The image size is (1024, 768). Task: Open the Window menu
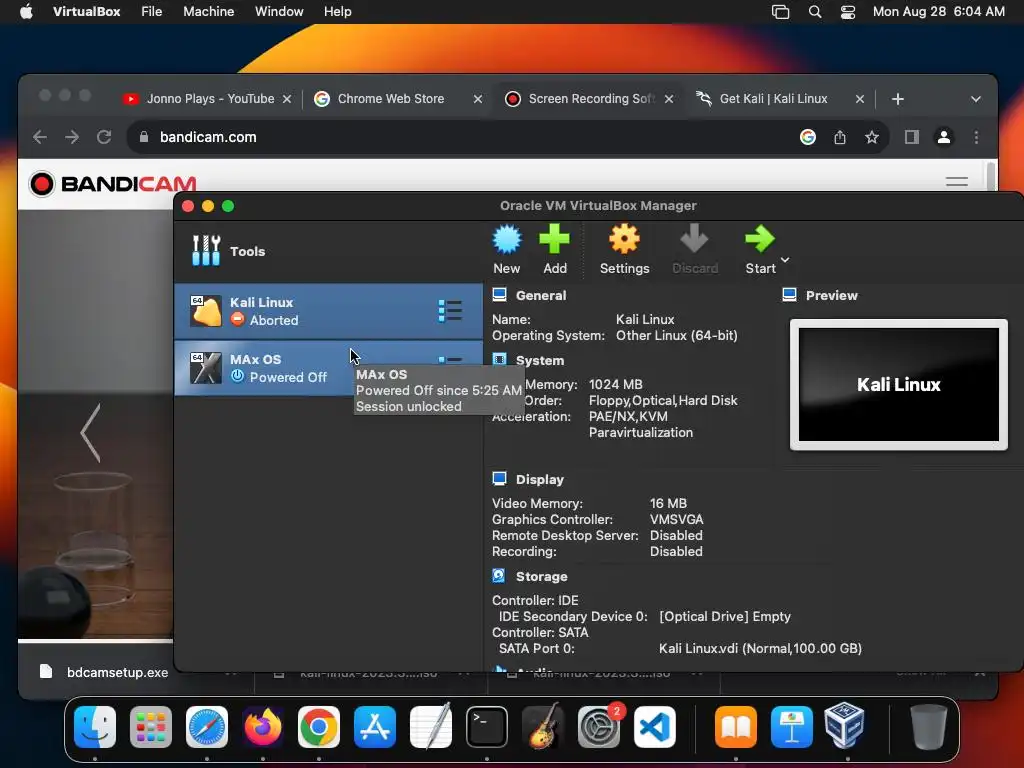pos(279,12)
